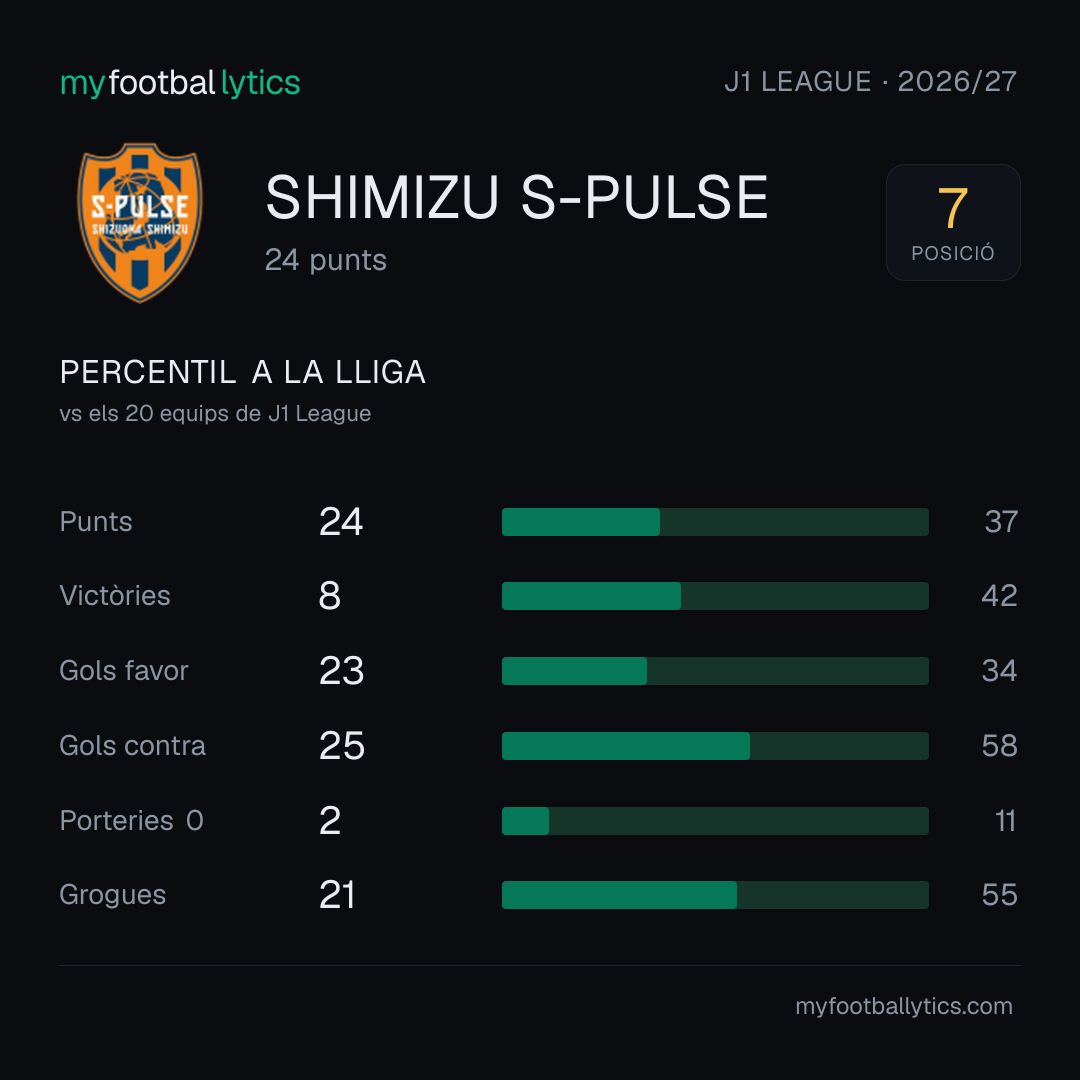
Task: Click the Shimizu S-Pulse club crest
Action: (140, 222)
